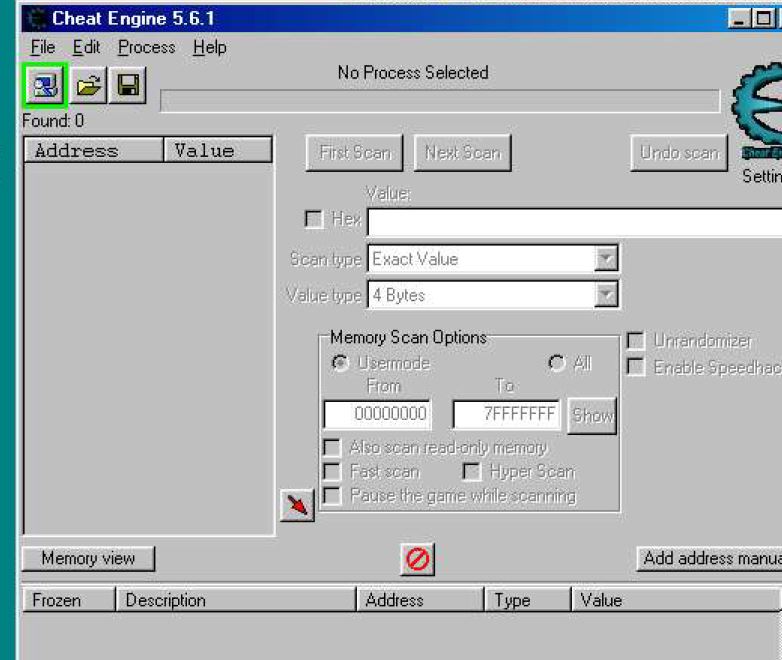782x660 pixels.
Task: Open the Help menu
Action: [209, 47]
